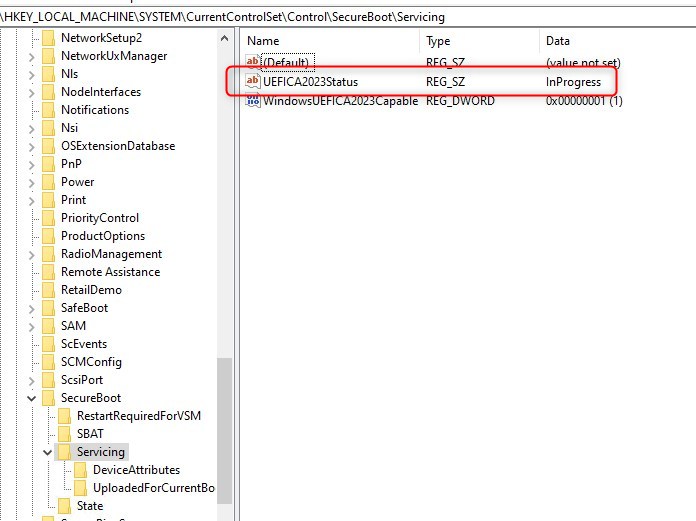Select the State registry key
Image resolution: width=696 pixels, height=521 pixels.
(90, 506)
